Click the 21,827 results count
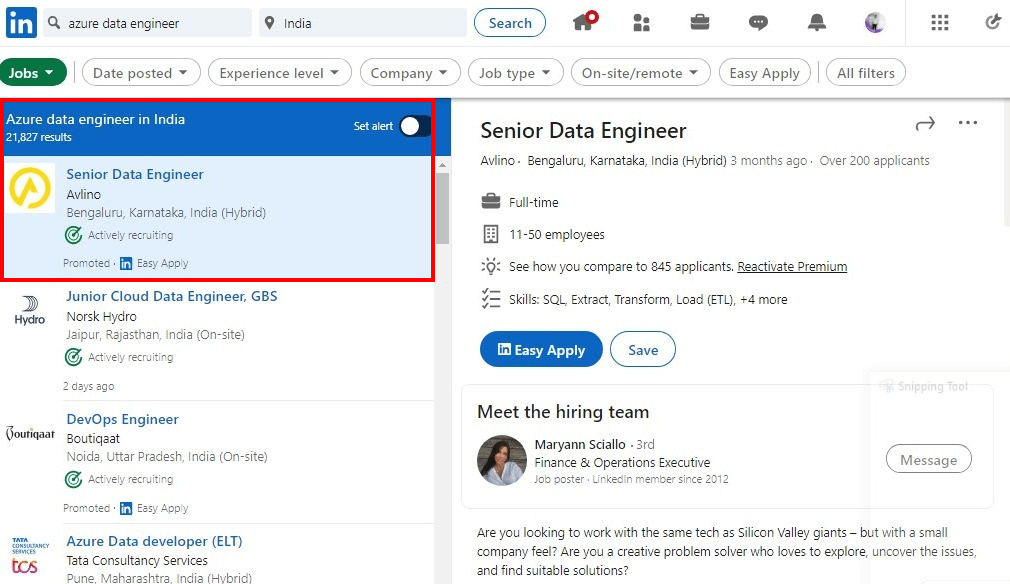1010x584 pixels. coord(39,137)
